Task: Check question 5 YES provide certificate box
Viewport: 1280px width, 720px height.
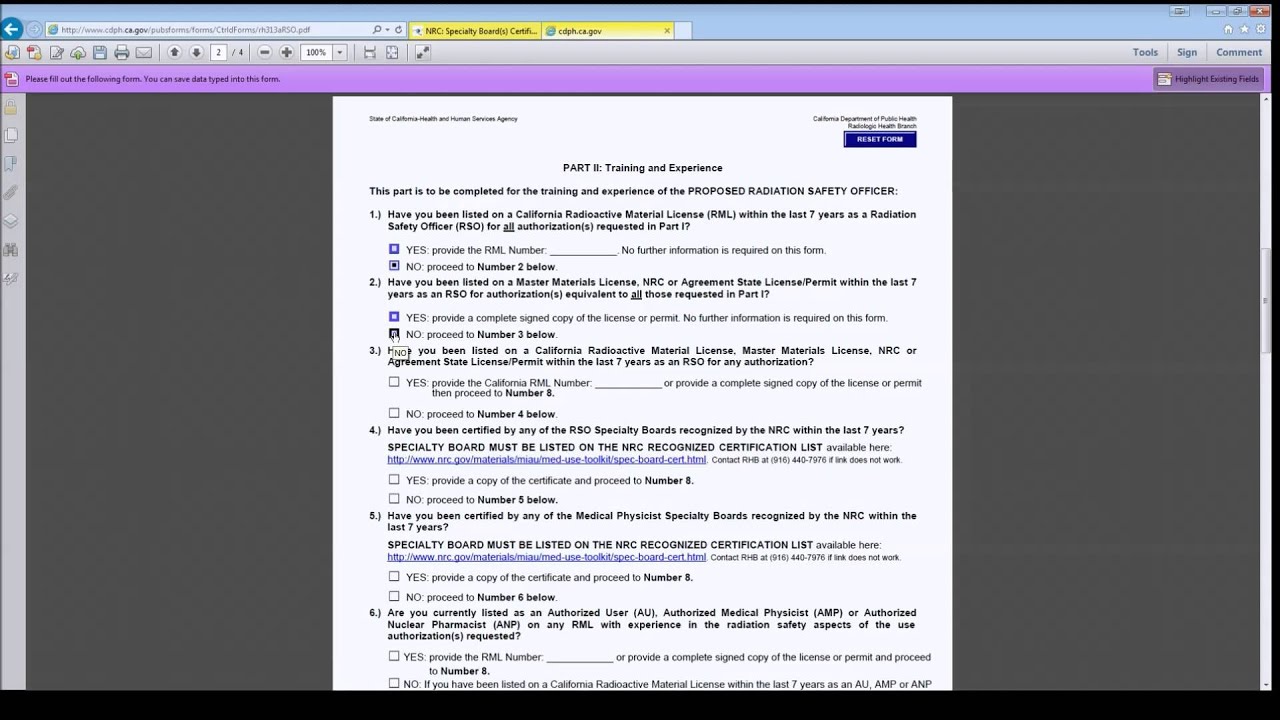Action: tap(394, 576)
